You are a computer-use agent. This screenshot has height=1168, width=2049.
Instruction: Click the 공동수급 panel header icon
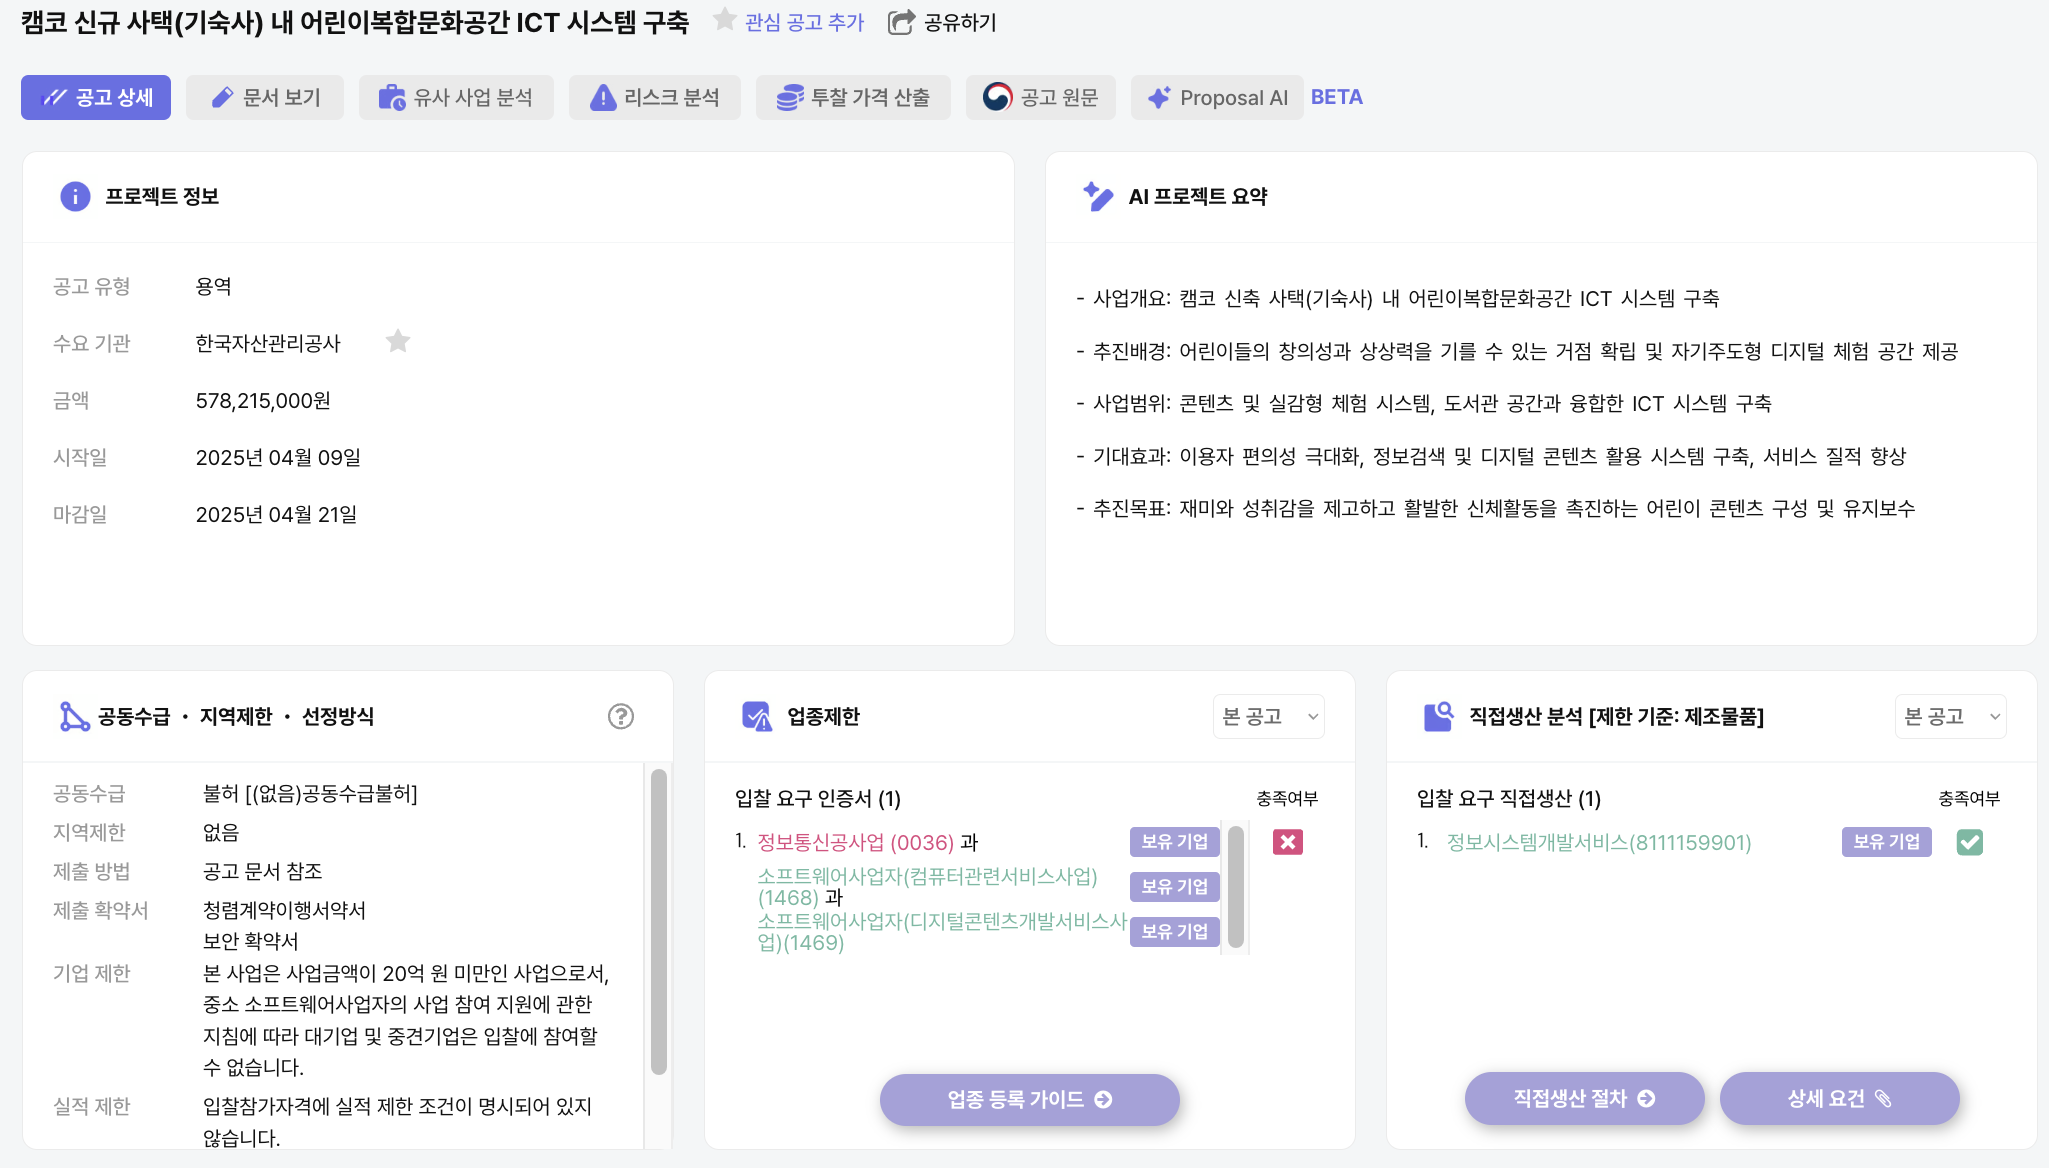point(74,716)
